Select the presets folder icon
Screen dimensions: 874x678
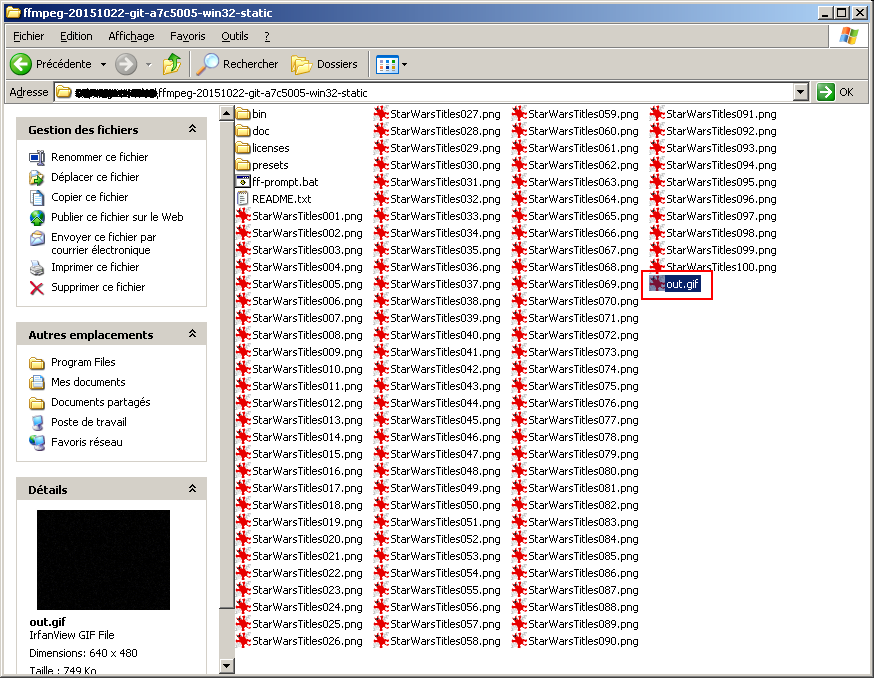click(x=243, y=165)
